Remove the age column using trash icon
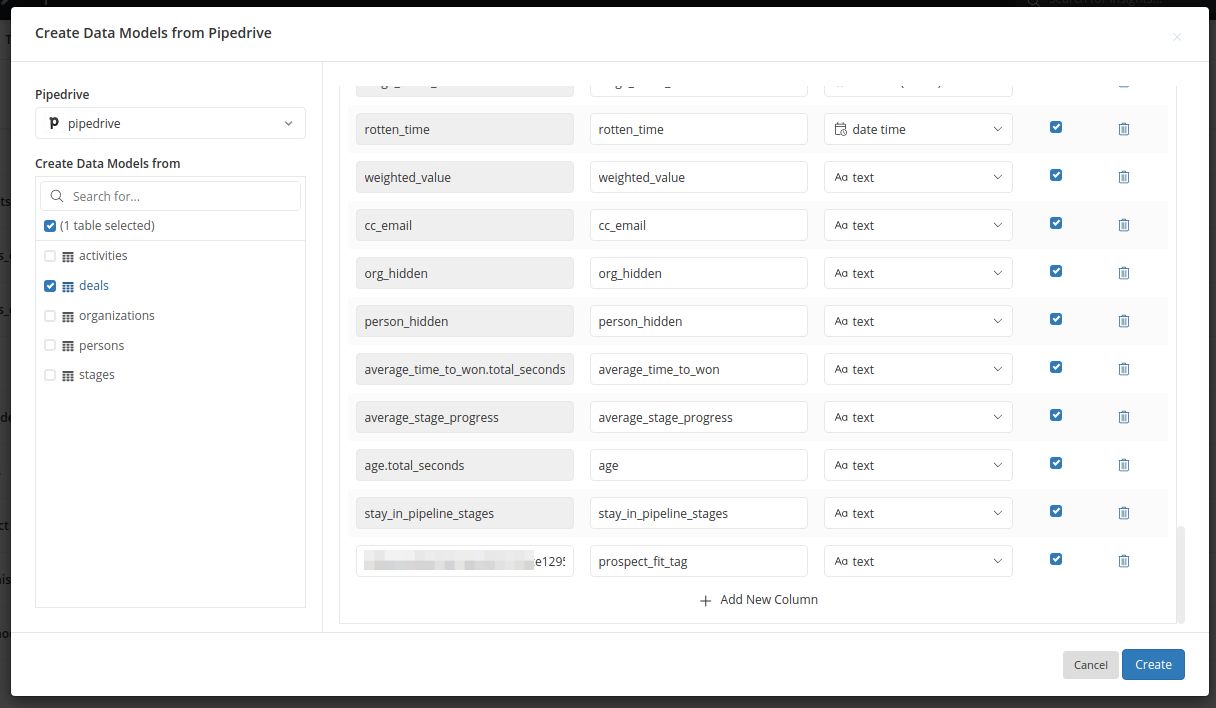 point(1123,465)
